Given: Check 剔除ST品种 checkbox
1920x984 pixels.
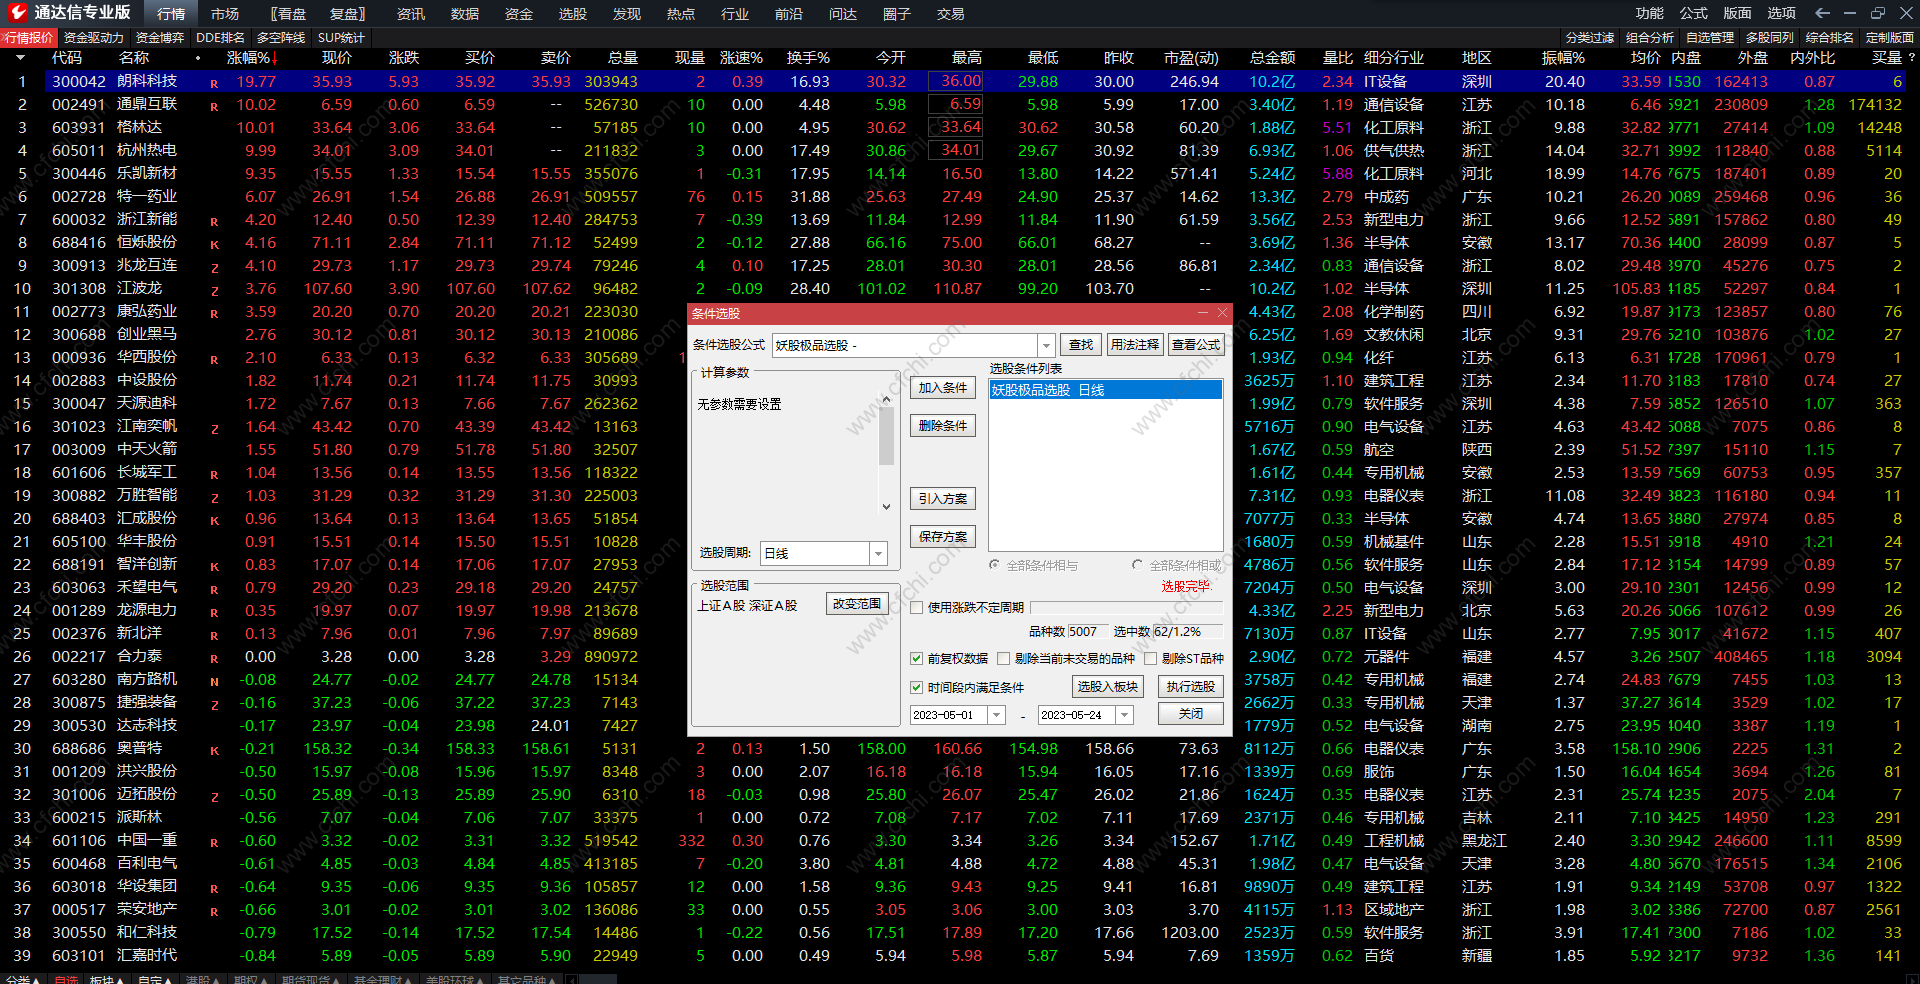Looking at the screenshot, I should click(1150, 658).
